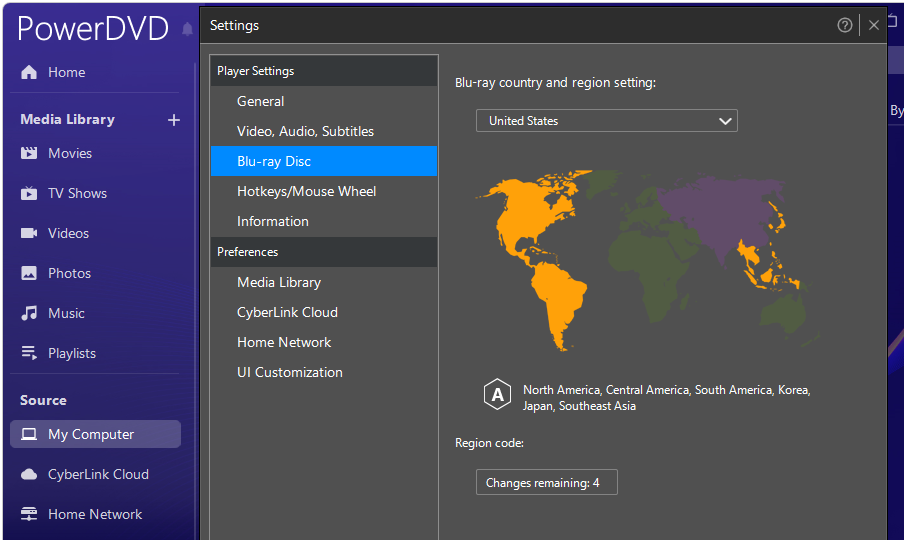The height and width of the screenshot is (540, 904).
Task: Click the Player Settings section header
Action: pyautogui.click(x=323, y=71)
